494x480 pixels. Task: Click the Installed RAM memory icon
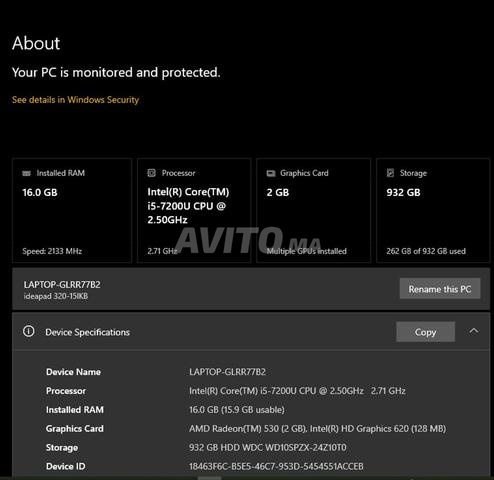(26, 173)
